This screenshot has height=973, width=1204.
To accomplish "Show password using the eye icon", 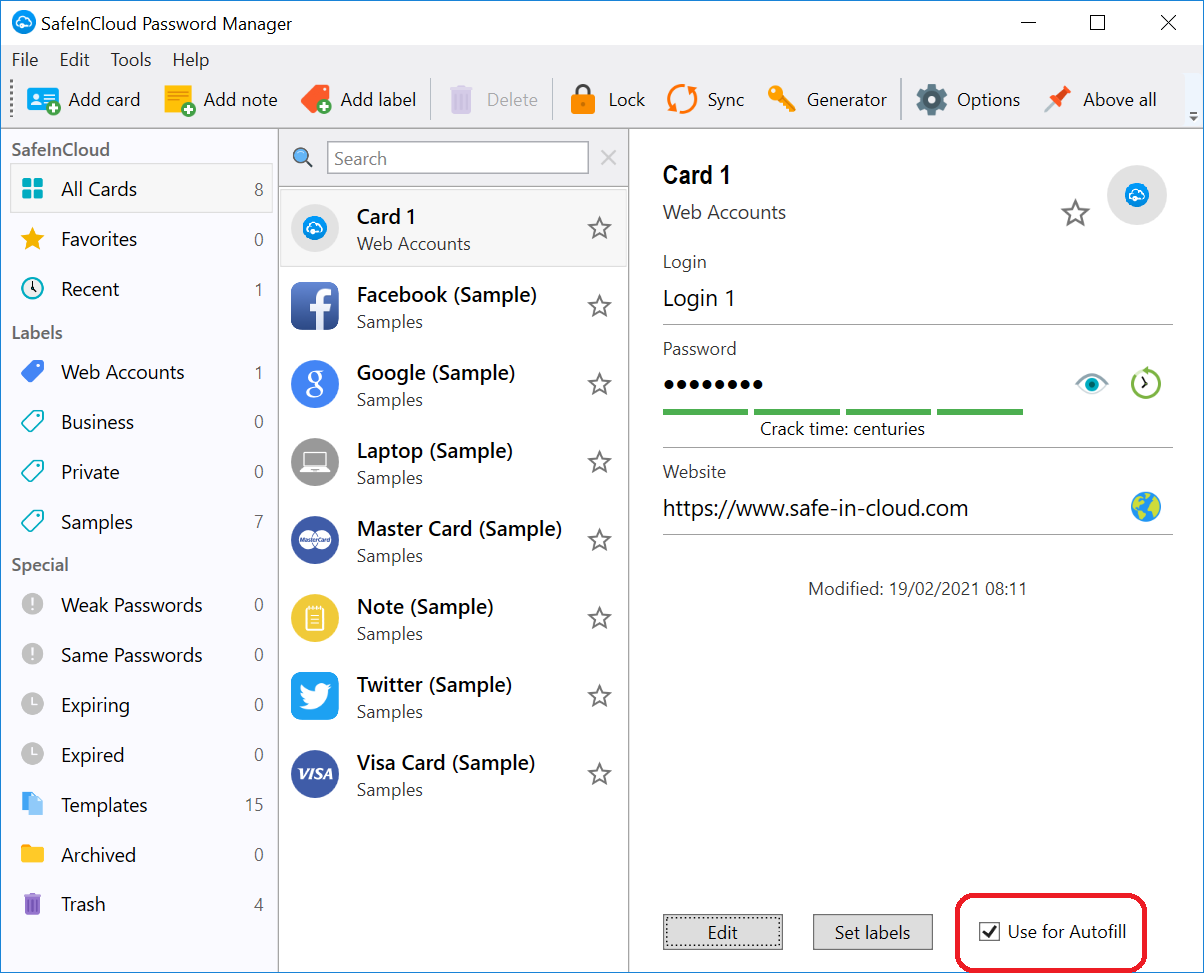I will tap(1092, 383).
